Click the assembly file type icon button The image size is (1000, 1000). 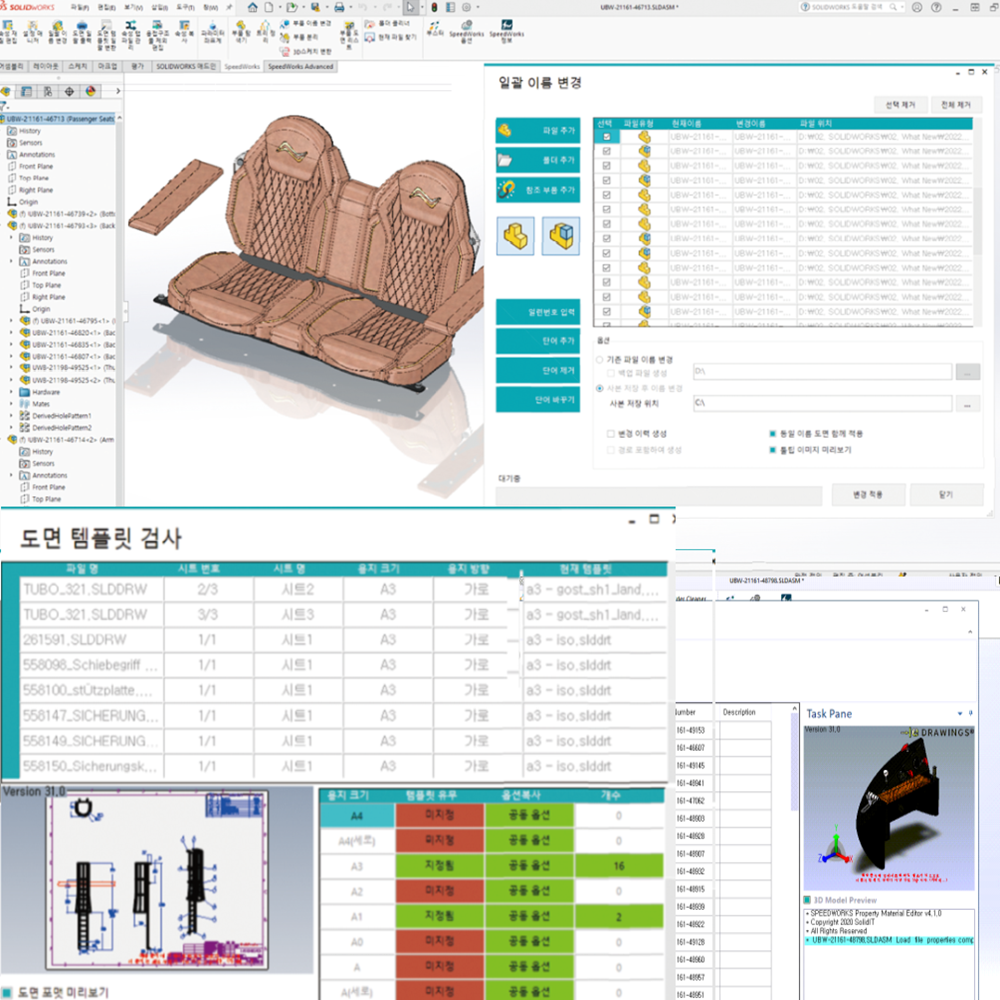(x=560, y=237)
